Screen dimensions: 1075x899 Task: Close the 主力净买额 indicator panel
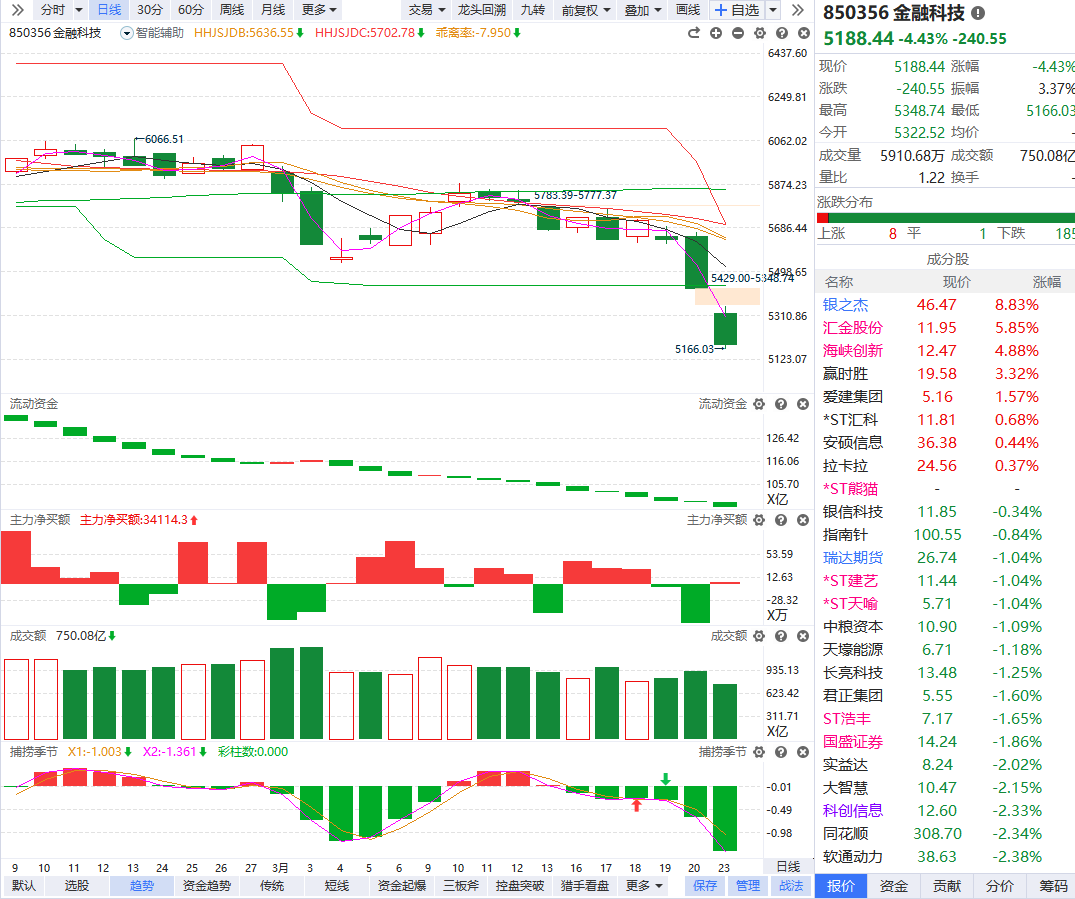(803, 520)
